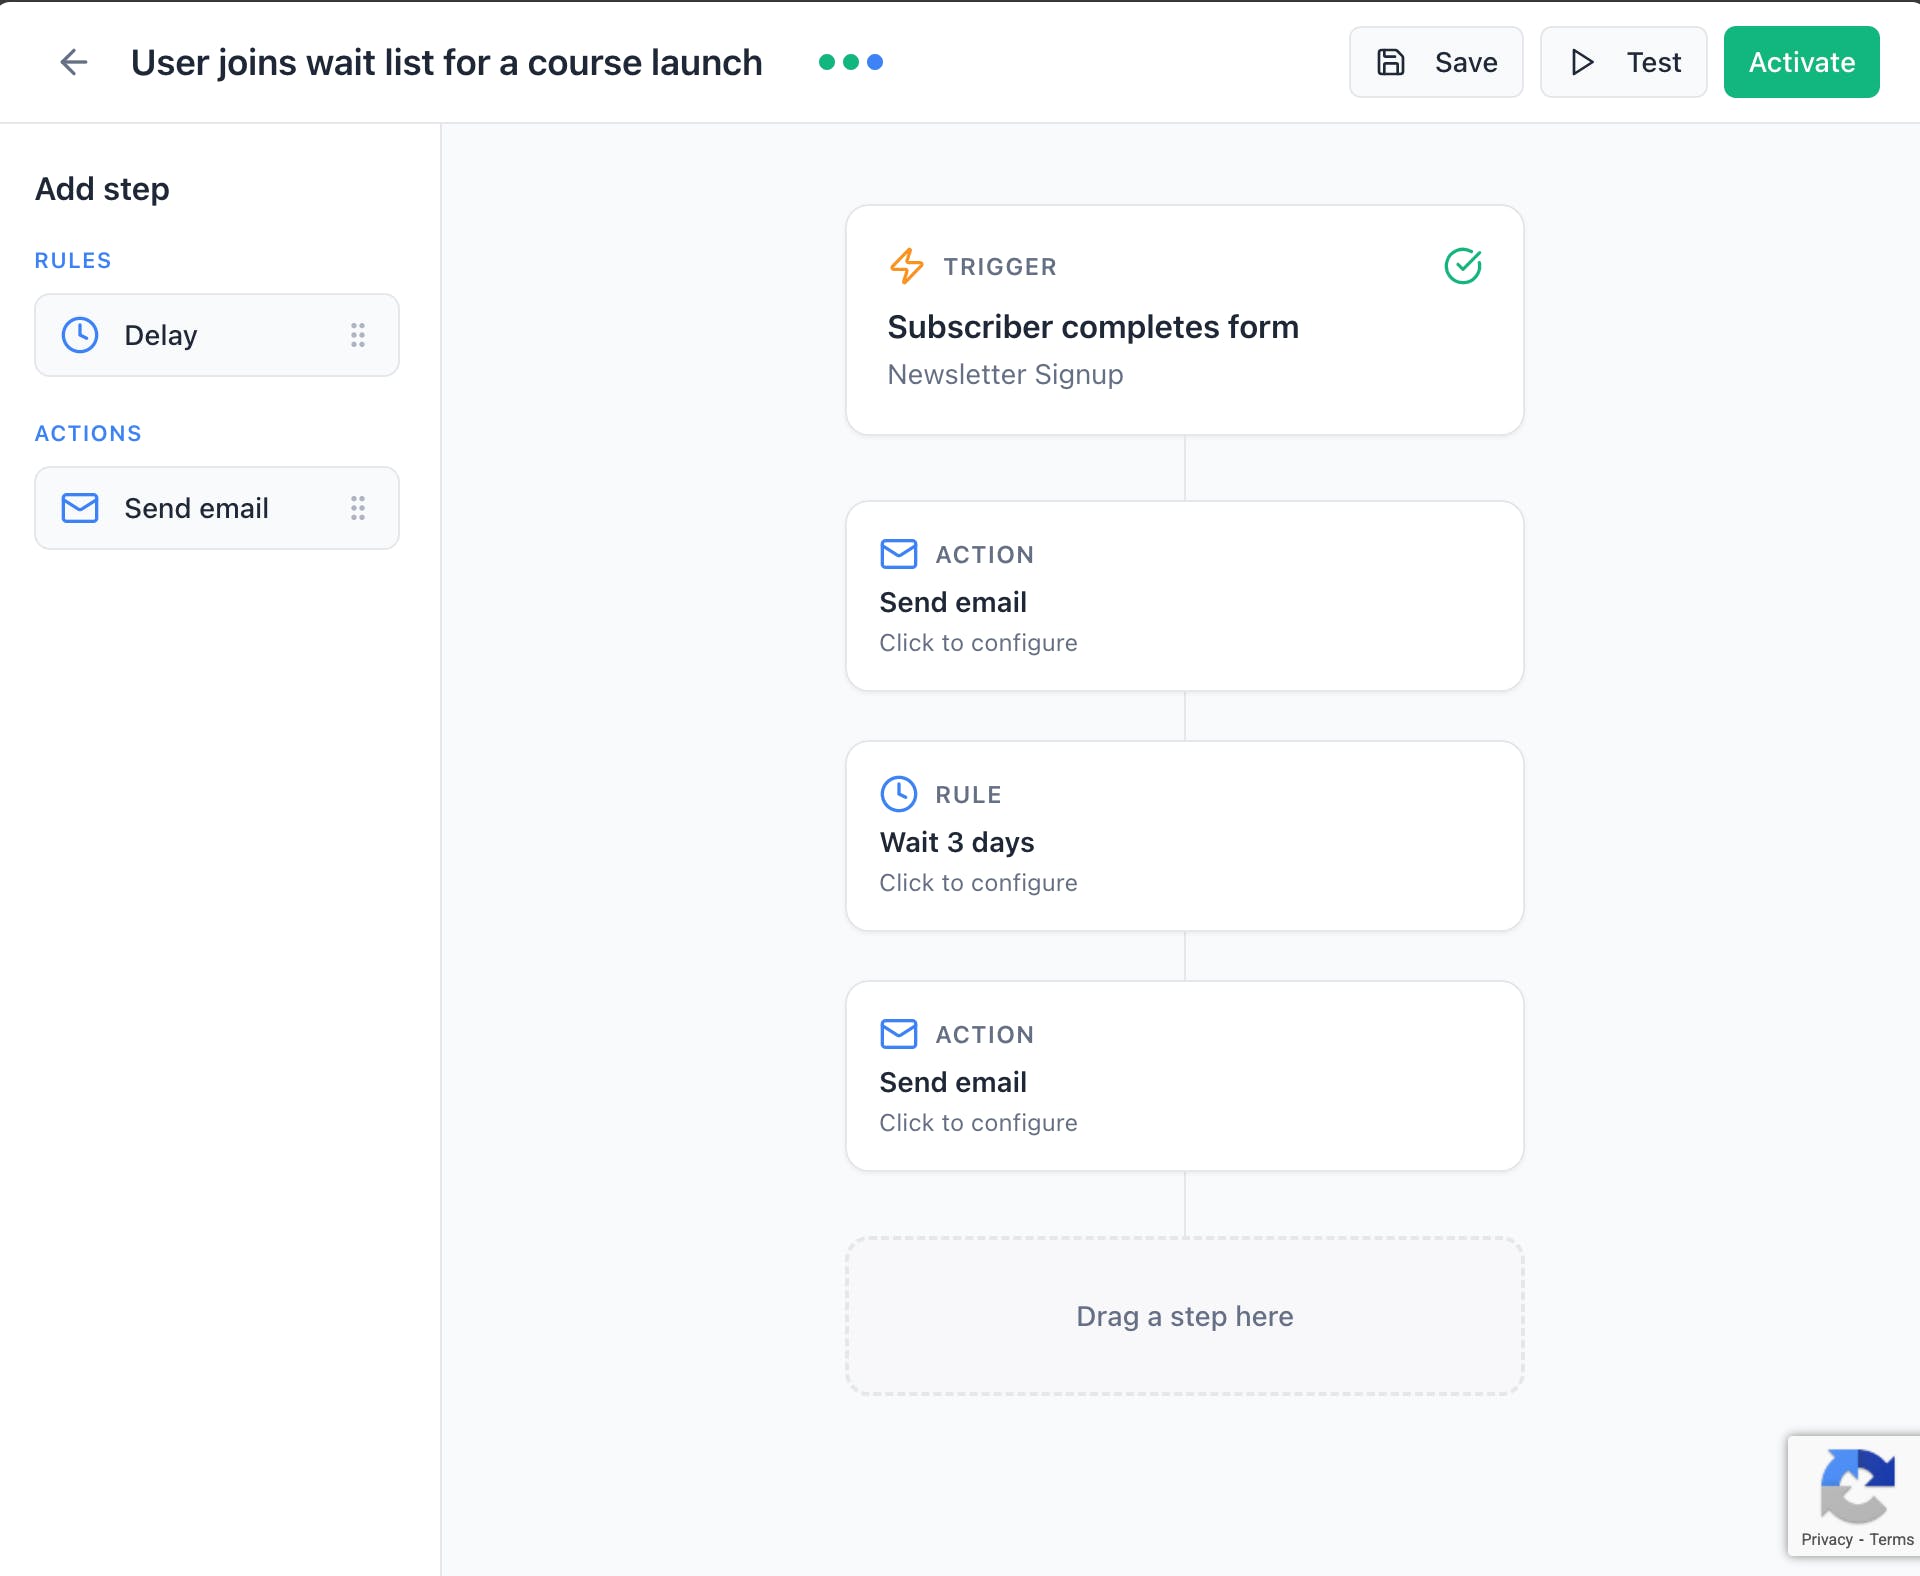Image resolution: width=1920 pixels, height=1576 pixels.
Task: Open the three-dot options menu
Action: coord(850,62)
